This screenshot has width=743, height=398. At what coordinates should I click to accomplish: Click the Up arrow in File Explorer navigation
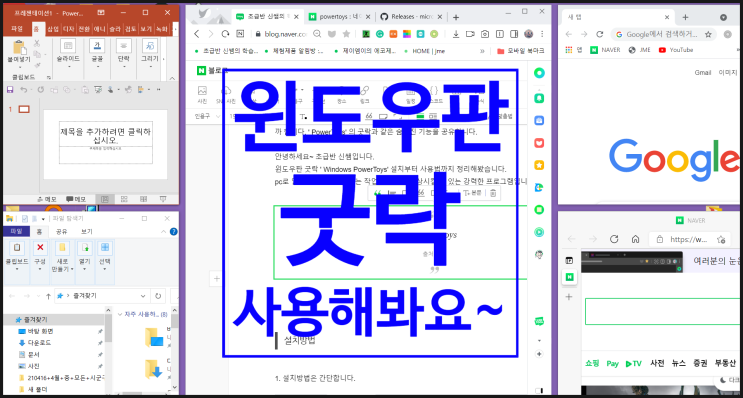tap(48, 296)
